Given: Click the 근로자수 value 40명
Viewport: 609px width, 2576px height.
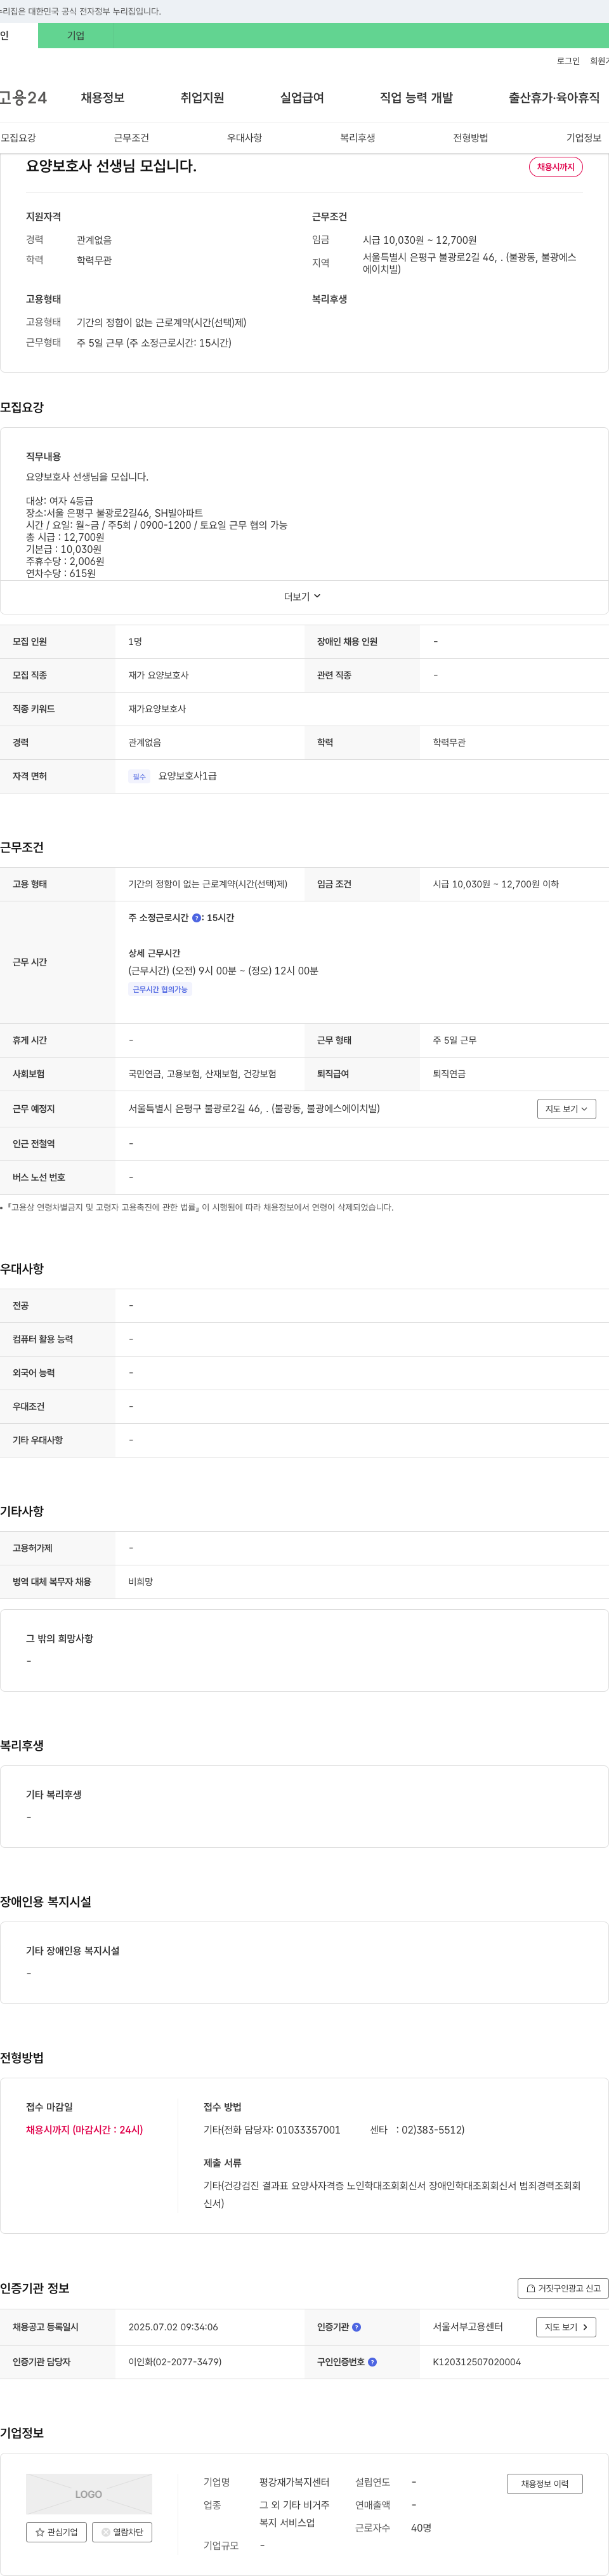Looking at the screenshot, I should click(x=421, y=2528).
